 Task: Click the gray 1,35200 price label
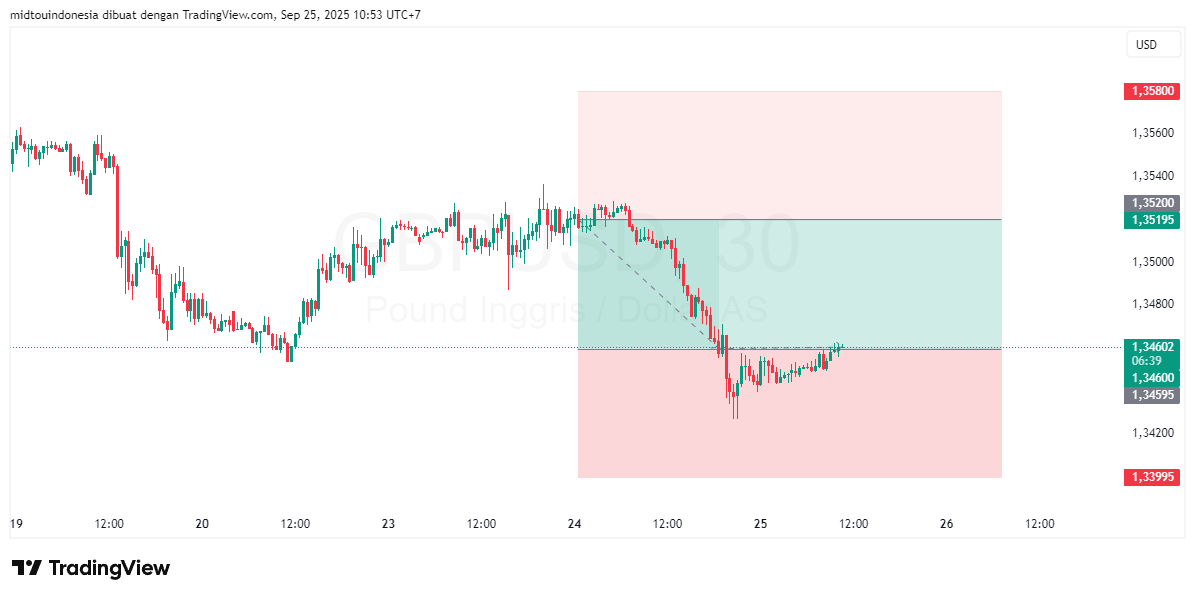tap(1152, 203)
